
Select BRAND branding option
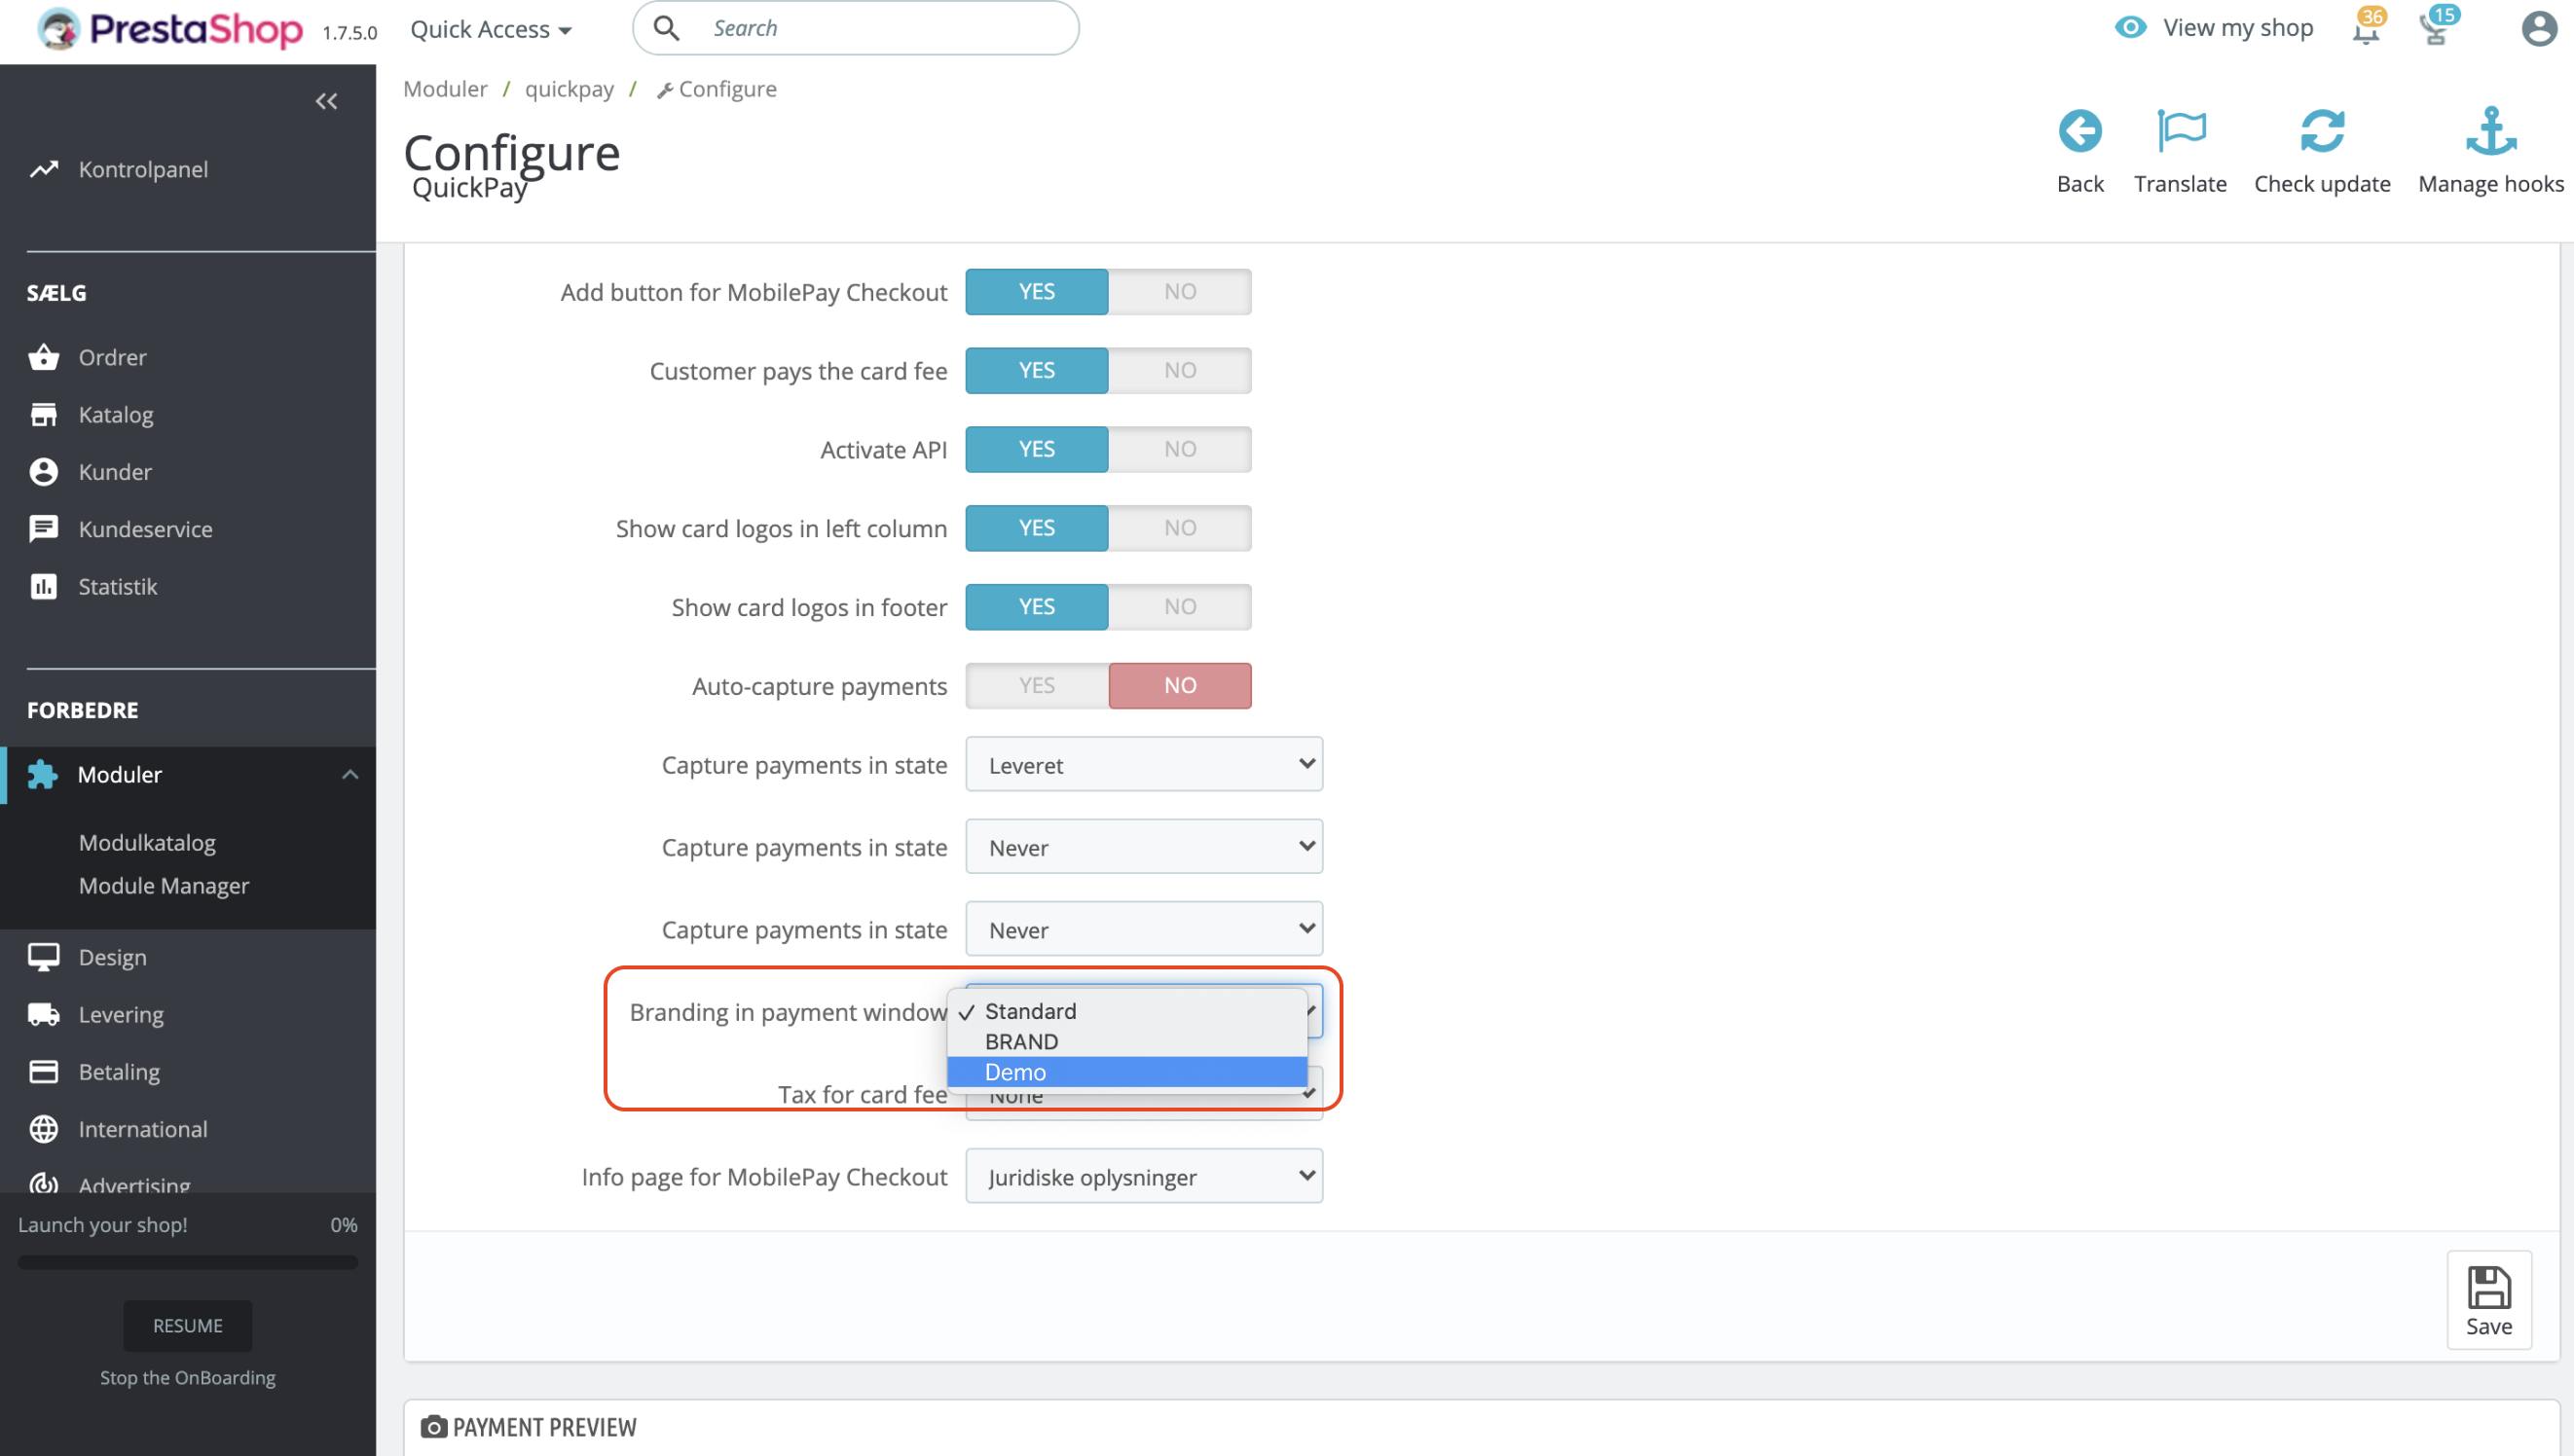(x=1127, y=1041)
